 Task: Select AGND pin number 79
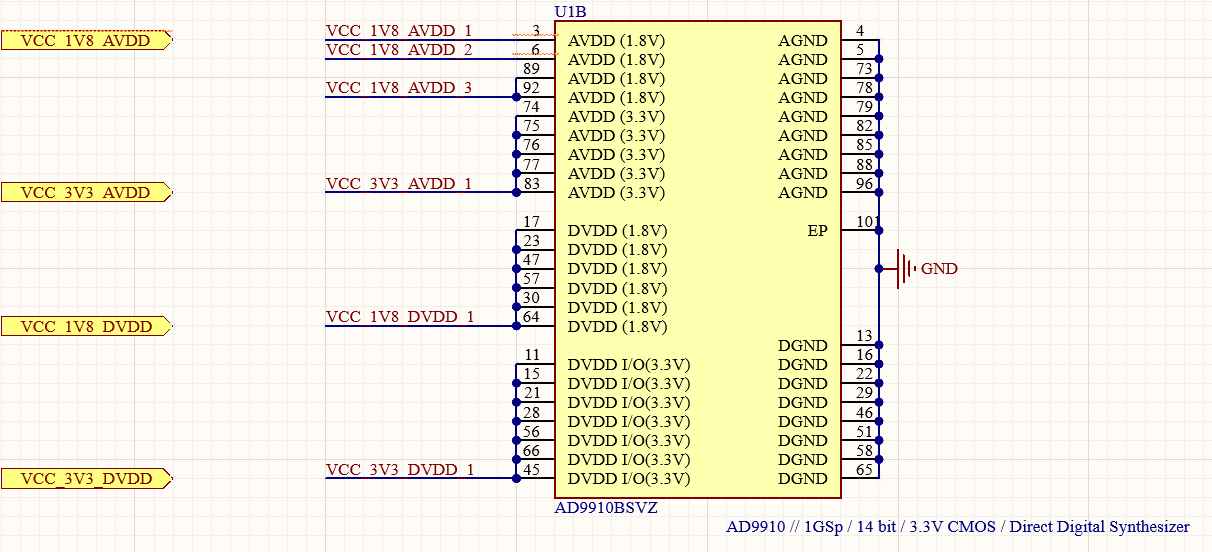(x=864, y=107)
